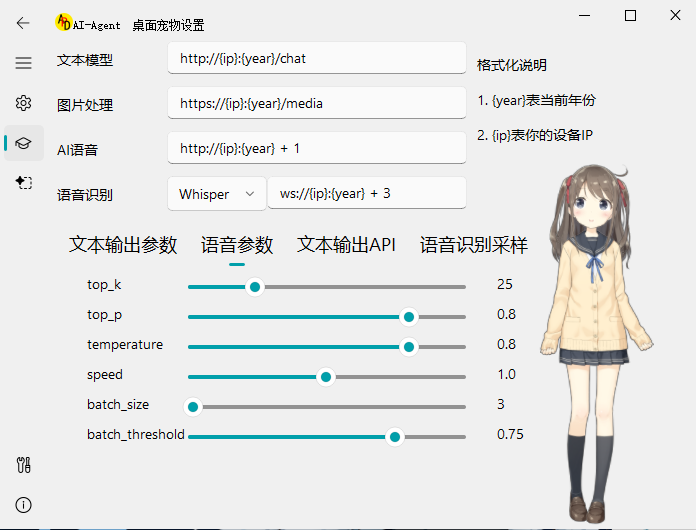Viewport: 696px width, 530px height.
Task: Go back with the arrow icon
Action: pyautogui.click(x=23, y=23)
